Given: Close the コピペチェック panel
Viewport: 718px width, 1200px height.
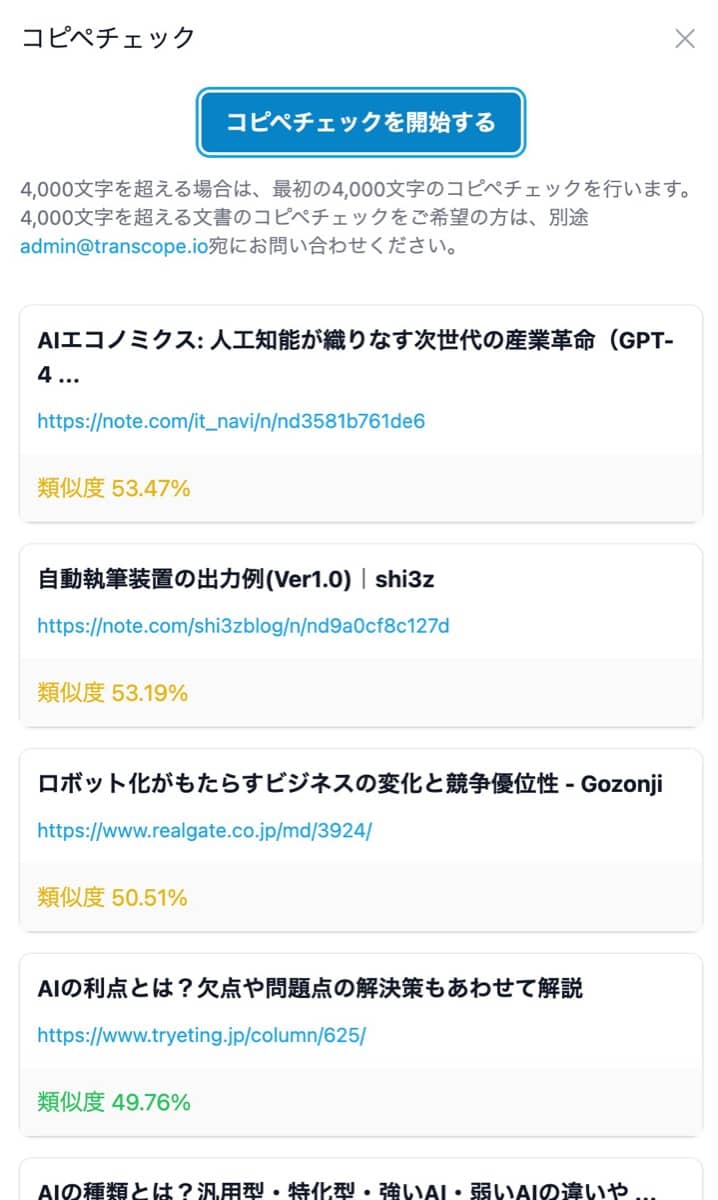Looking at the screenshot, I should [x=685, y=39].
